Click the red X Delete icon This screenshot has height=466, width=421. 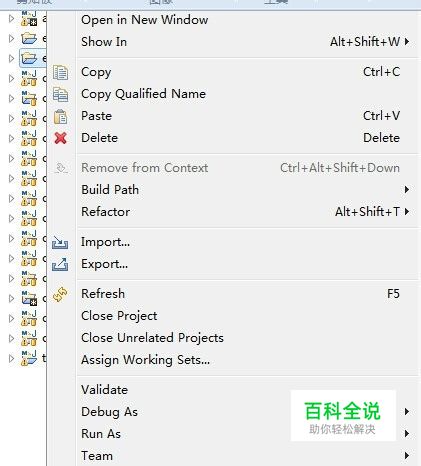tap(61, 138)
